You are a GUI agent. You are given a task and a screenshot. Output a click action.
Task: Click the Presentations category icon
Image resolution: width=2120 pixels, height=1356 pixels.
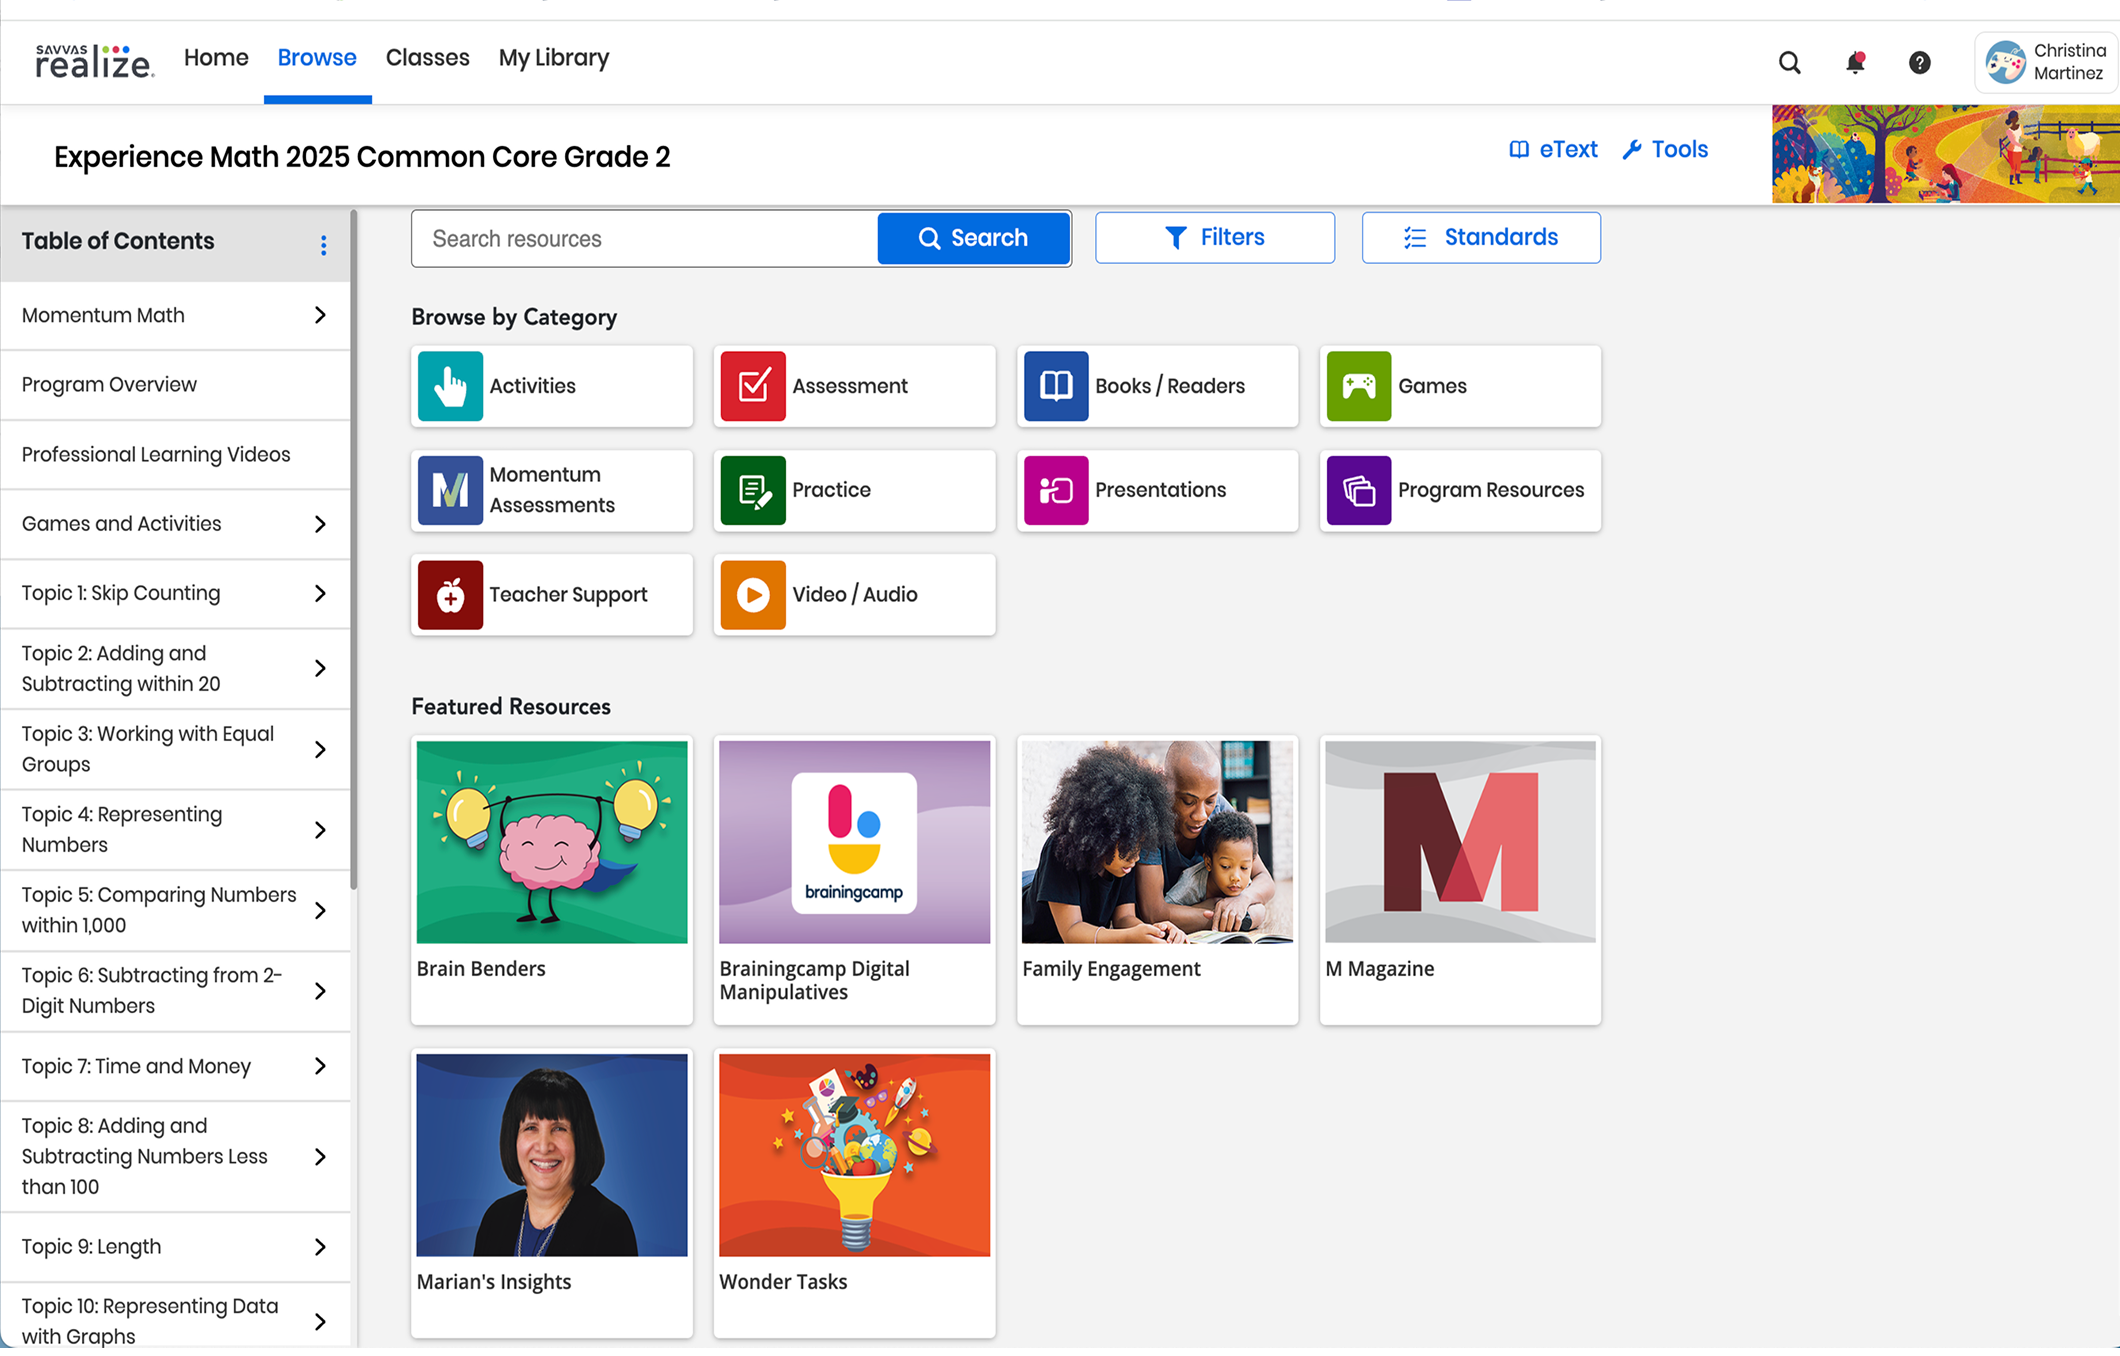pyautogui.click(x=1055, y=490)
